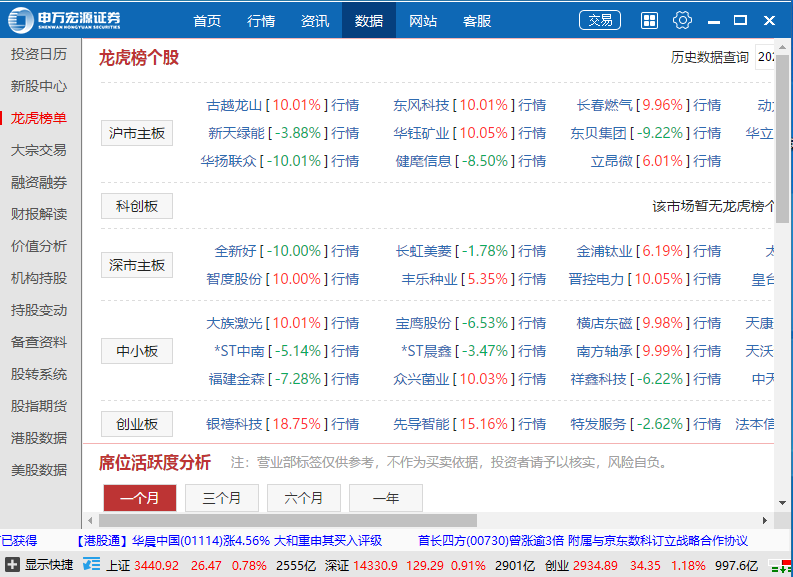The width and height of the screenshot is (793, 577).
Task: Open 机构持股 in the sidebar
Action: point(39,278)
